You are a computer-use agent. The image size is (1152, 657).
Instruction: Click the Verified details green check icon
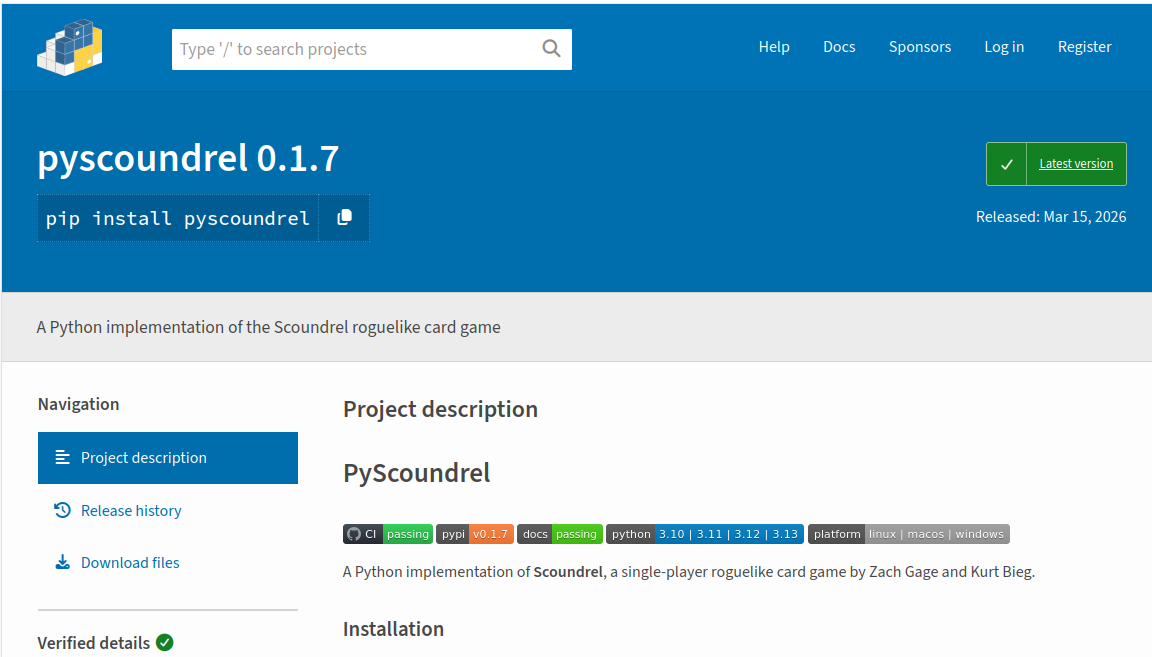pos(165,642)
